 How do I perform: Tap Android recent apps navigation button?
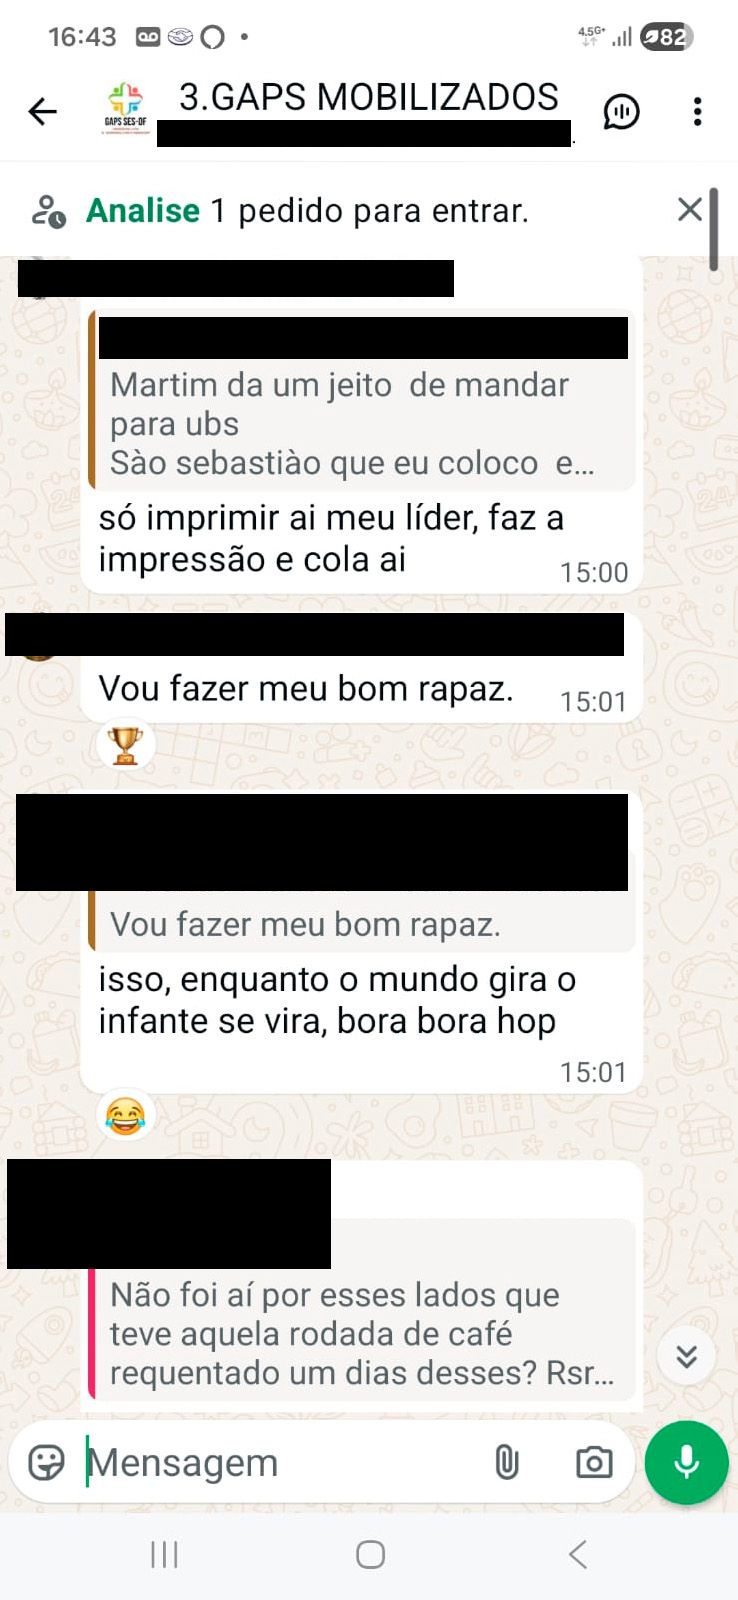(164, 1554)
